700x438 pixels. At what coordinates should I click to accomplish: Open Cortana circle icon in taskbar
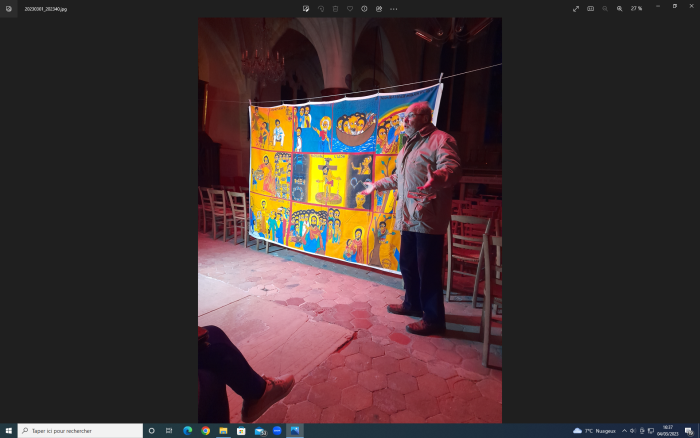151,430
